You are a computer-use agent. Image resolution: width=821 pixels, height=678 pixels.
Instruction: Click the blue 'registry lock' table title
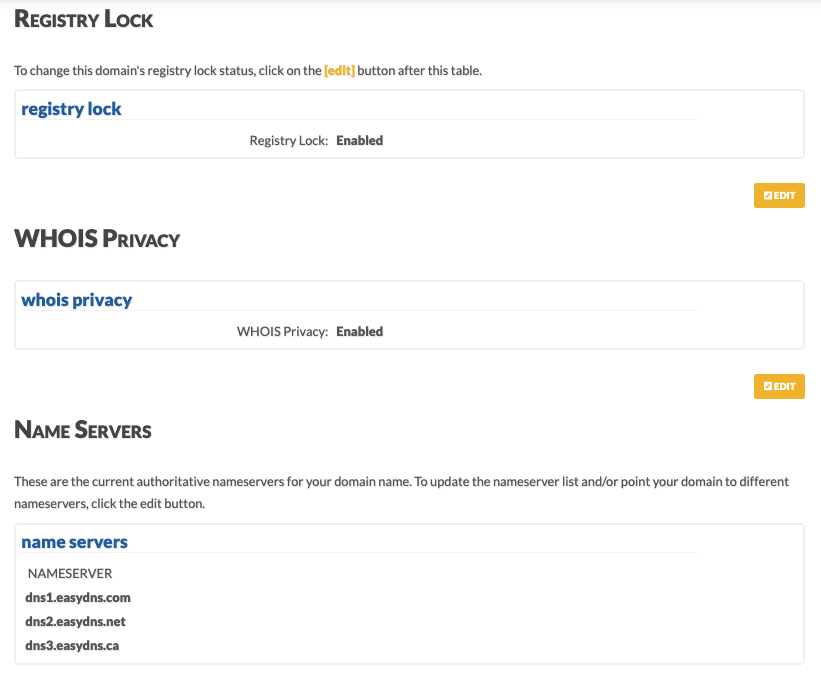71,109
